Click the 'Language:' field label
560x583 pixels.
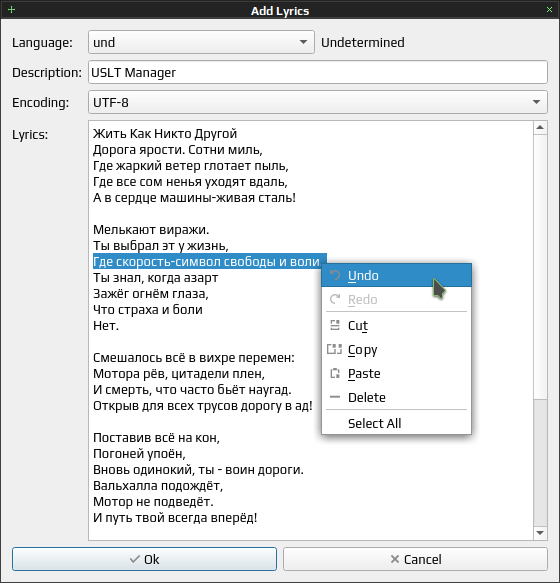pos(42,42)
